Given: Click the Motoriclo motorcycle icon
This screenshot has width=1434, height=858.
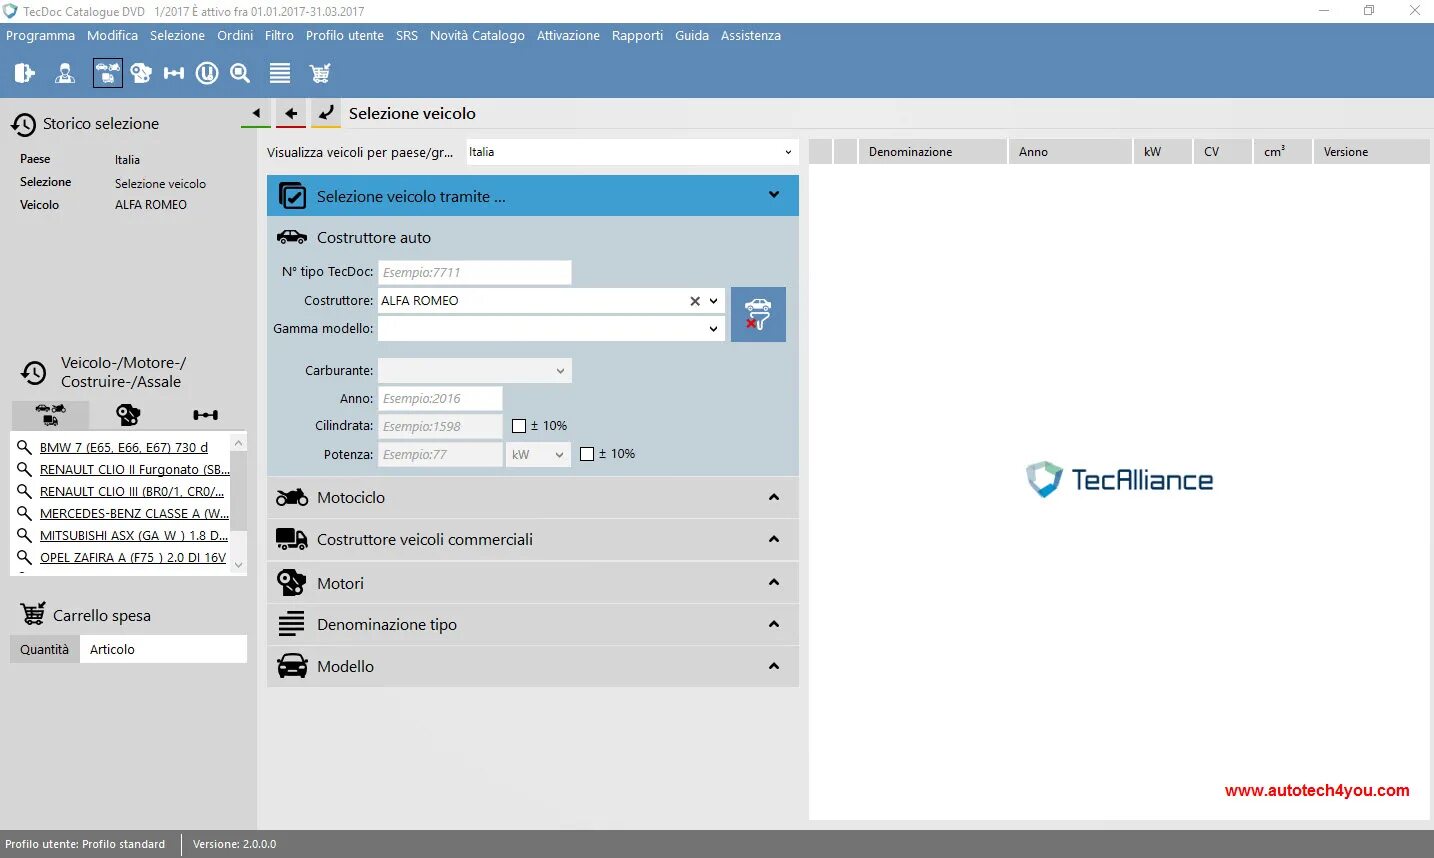Looking at the screenshot, I should pyautogui.click(x=292, y=497).
